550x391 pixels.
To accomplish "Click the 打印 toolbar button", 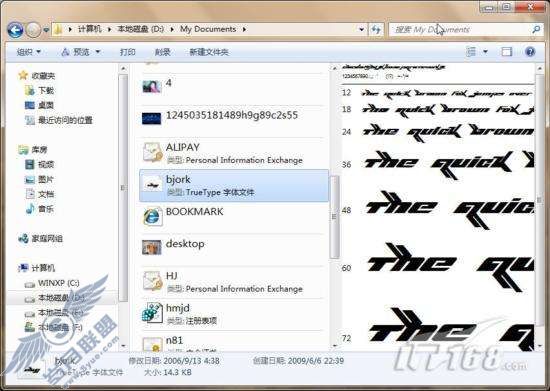I will 128,52.
